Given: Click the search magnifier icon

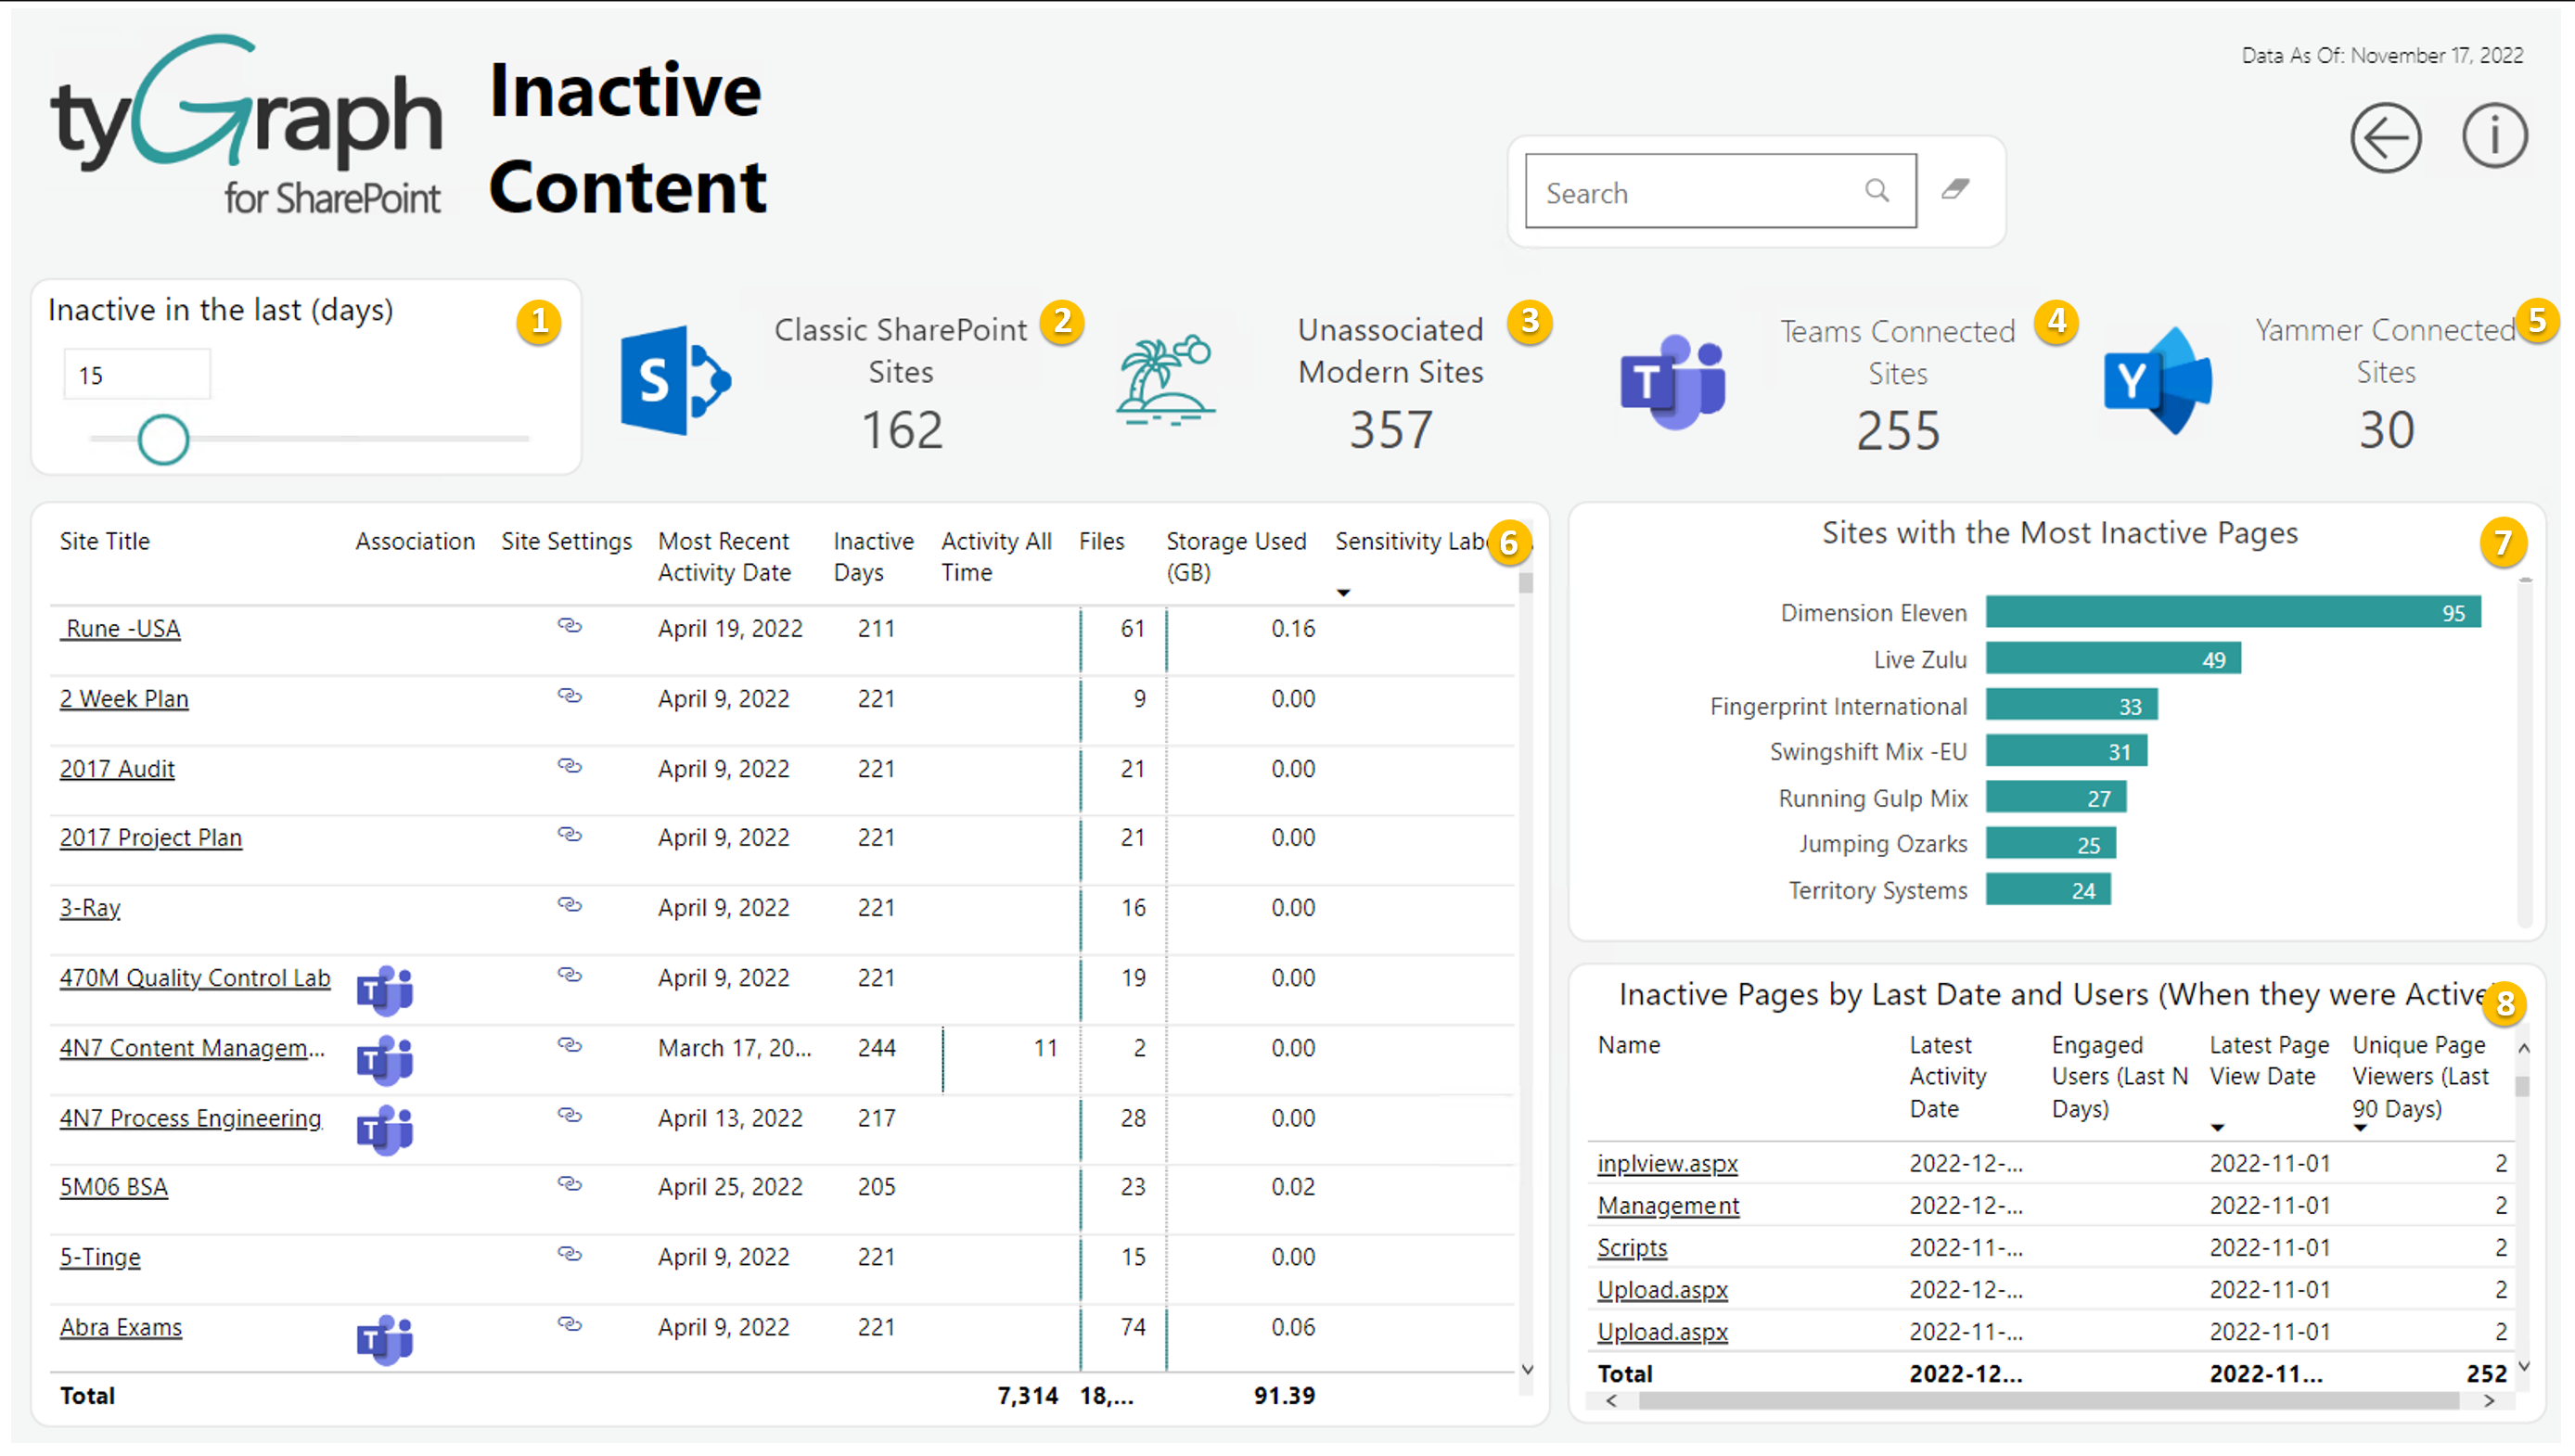Looking at the screenshot, I should point(1877,191).
